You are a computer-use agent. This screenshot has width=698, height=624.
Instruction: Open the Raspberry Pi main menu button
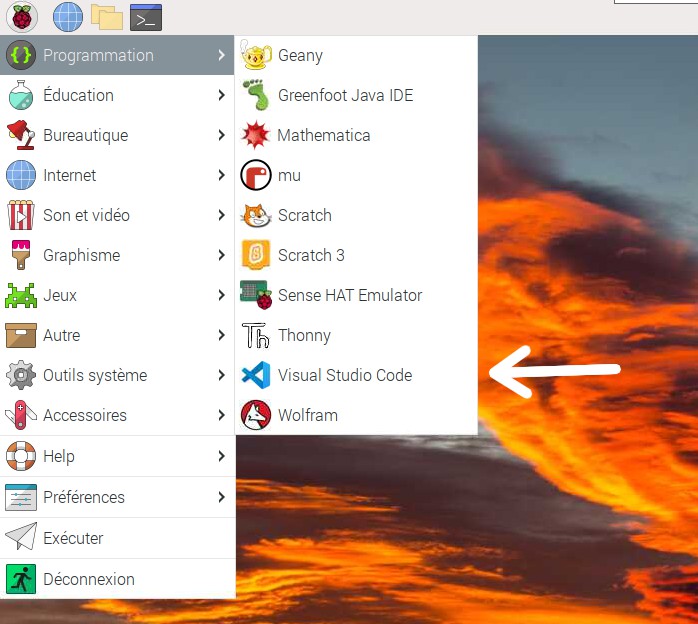(x=22, y=17)
